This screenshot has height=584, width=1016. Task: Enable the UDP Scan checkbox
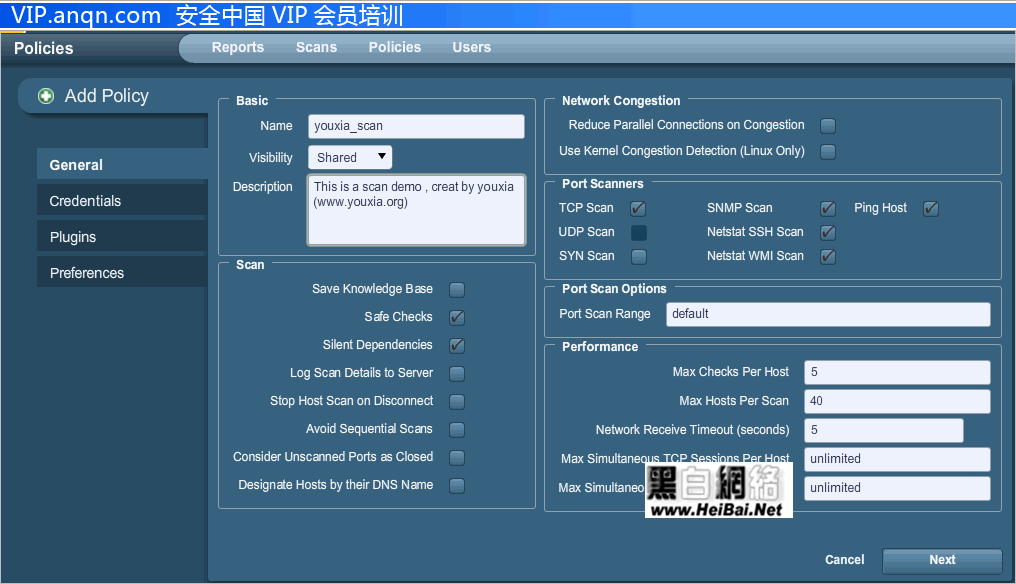tap(639, 233)
